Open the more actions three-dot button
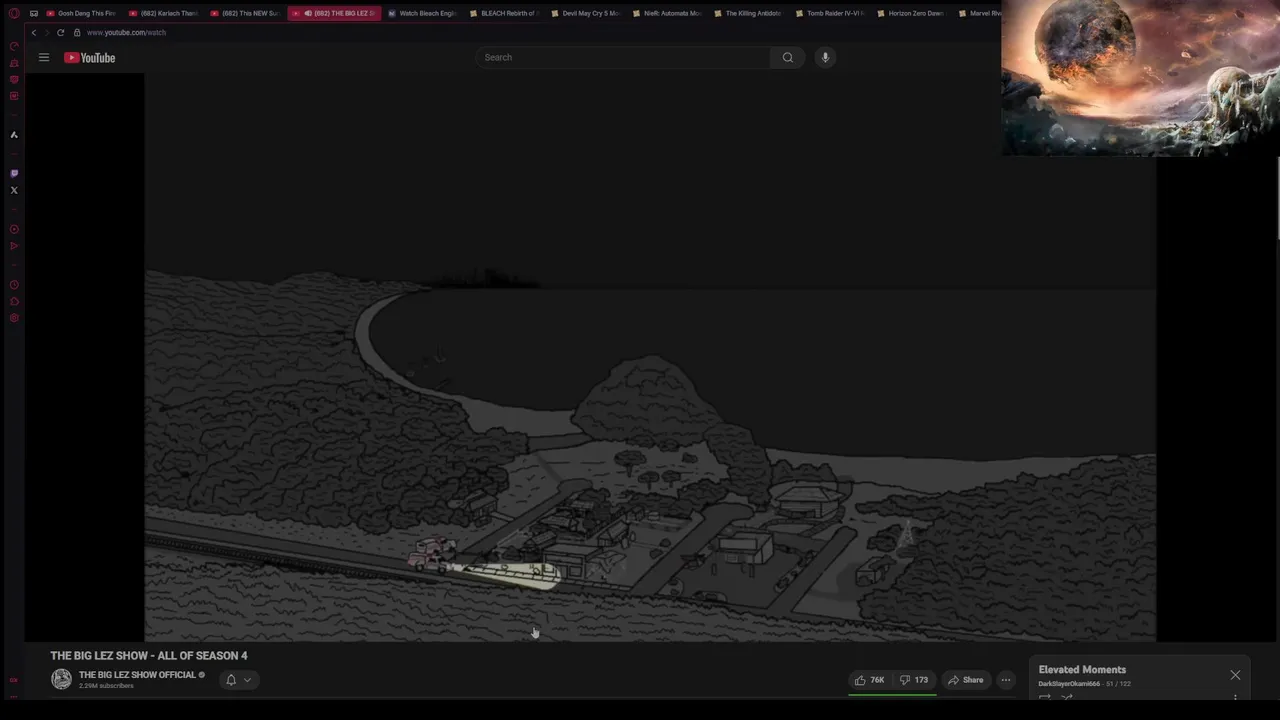The image size is (1280, 720). 1006,680
